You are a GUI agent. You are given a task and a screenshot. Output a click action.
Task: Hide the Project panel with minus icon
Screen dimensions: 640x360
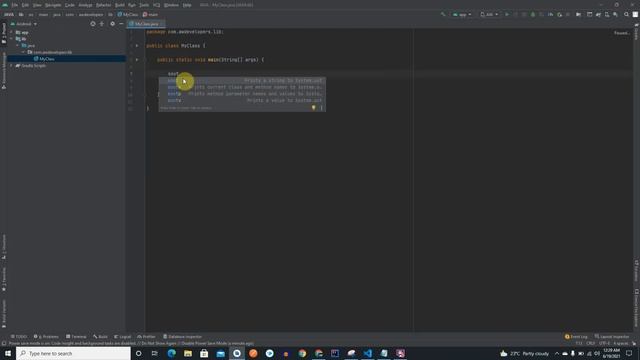[121, 24]
